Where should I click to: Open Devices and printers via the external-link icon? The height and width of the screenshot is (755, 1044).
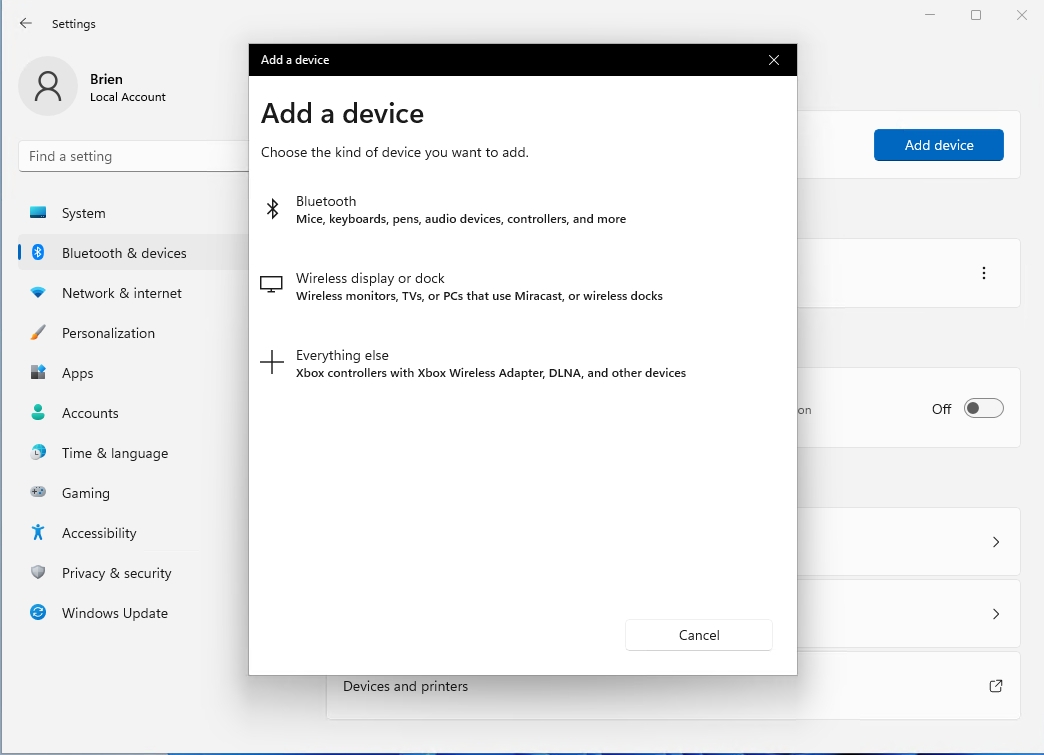click(x=995, y=686)
